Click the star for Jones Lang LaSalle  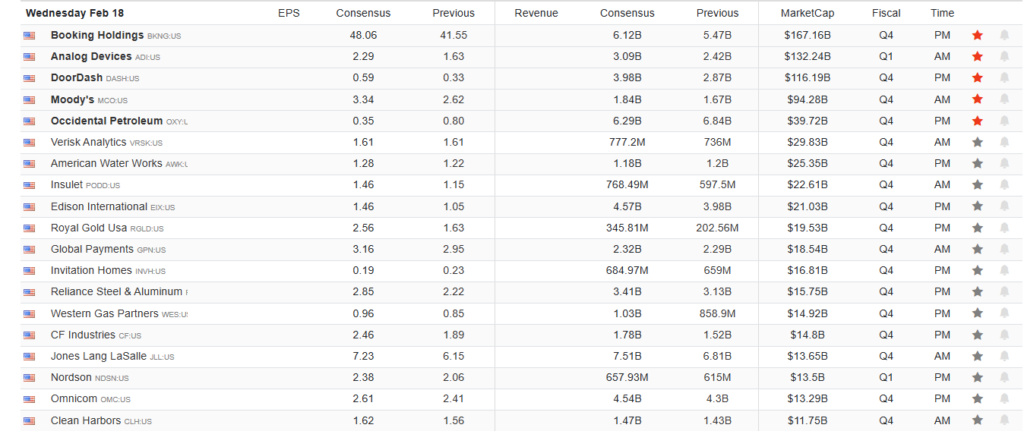[977, 356]
